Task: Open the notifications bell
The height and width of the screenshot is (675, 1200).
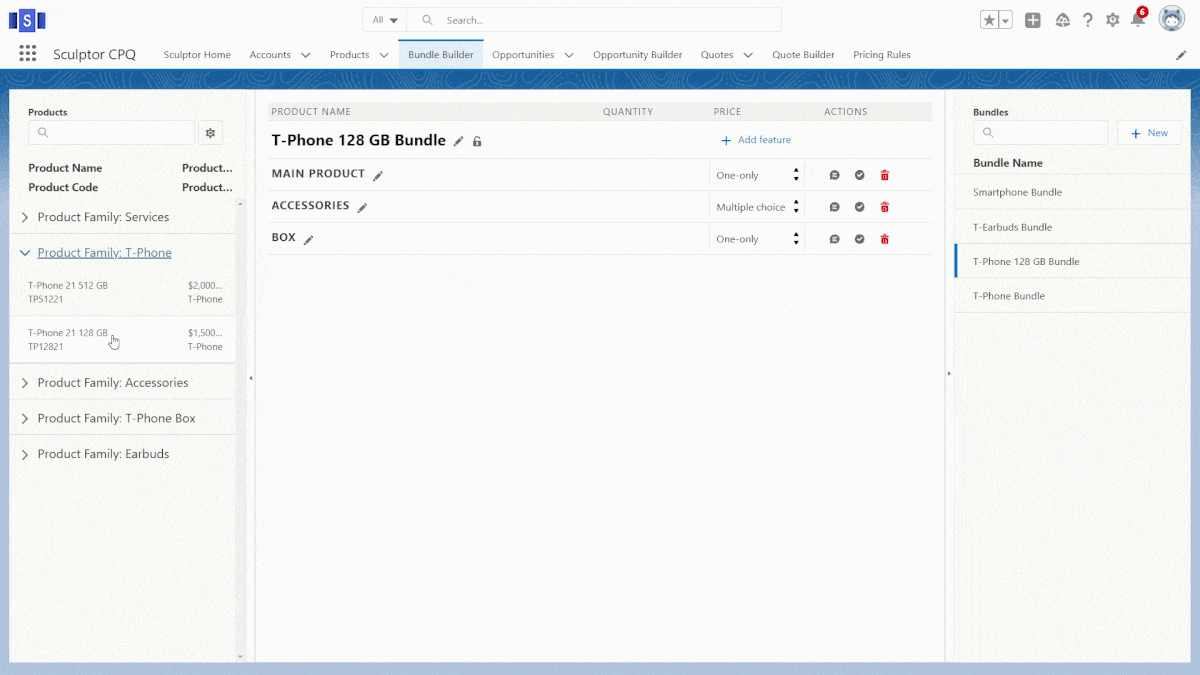Action: click(x=1137, y=20)
